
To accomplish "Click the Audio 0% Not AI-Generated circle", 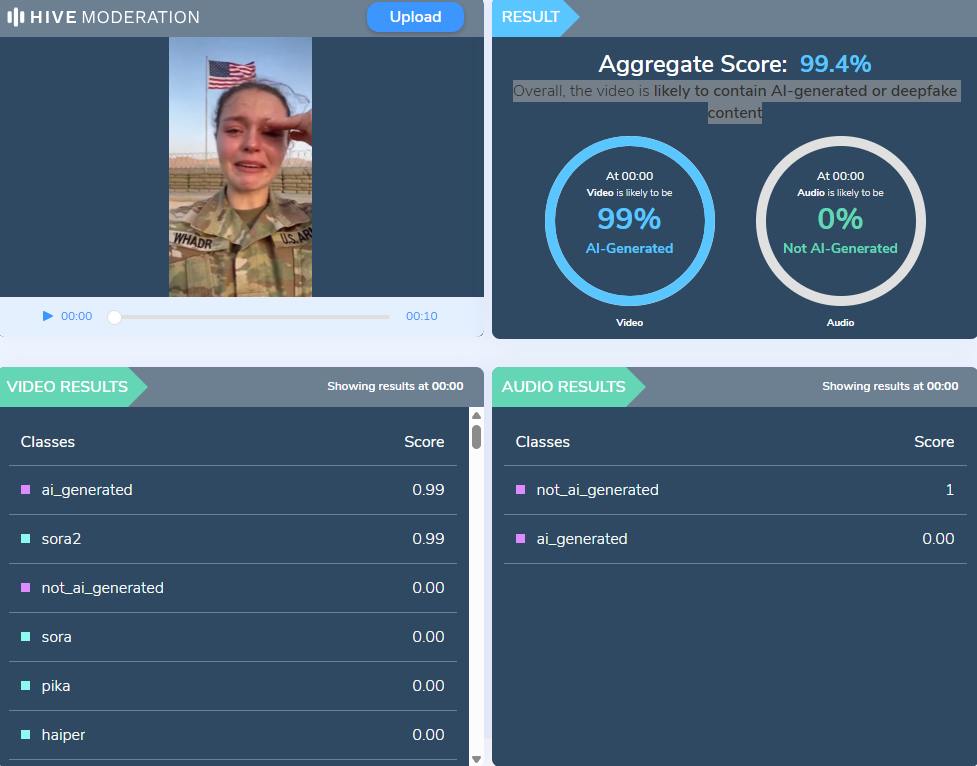I will 840,218.
